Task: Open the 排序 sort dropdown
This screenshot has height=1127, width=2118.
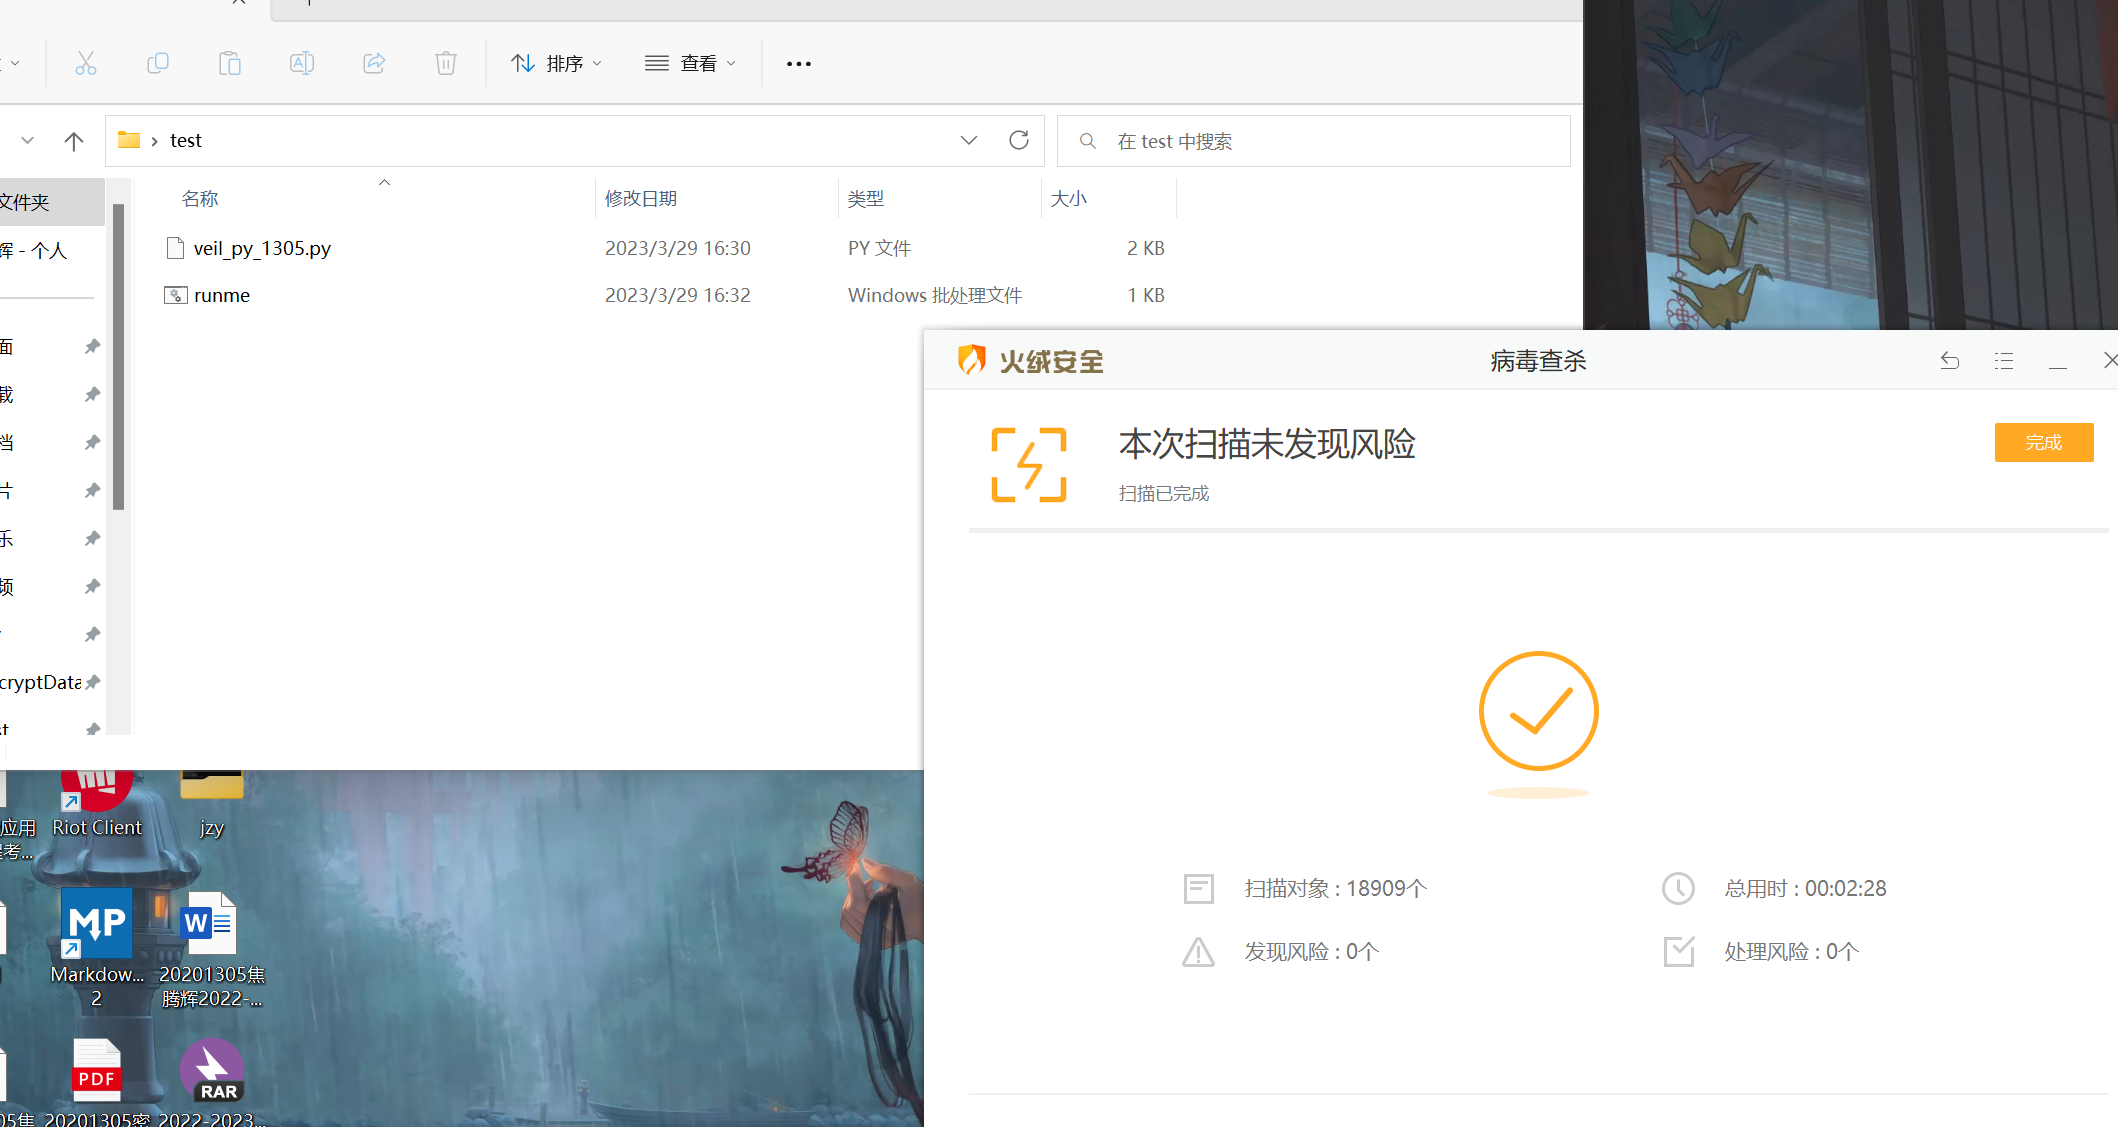Action: pyautogui.click(x=557, y=64)
